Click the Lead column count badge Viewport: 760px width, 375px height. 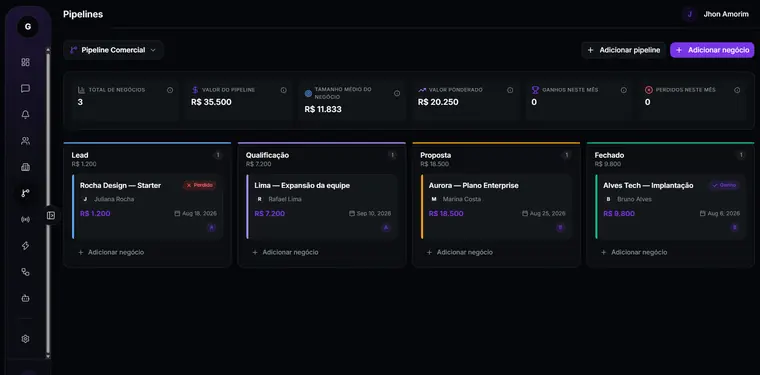(x=218, y=155)
